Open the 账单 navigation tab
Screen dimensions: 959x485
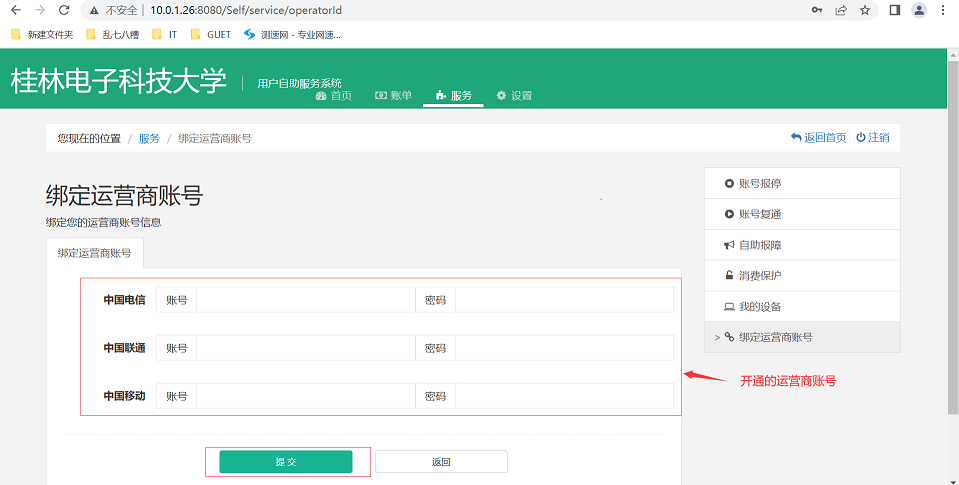tap(393, 96)
